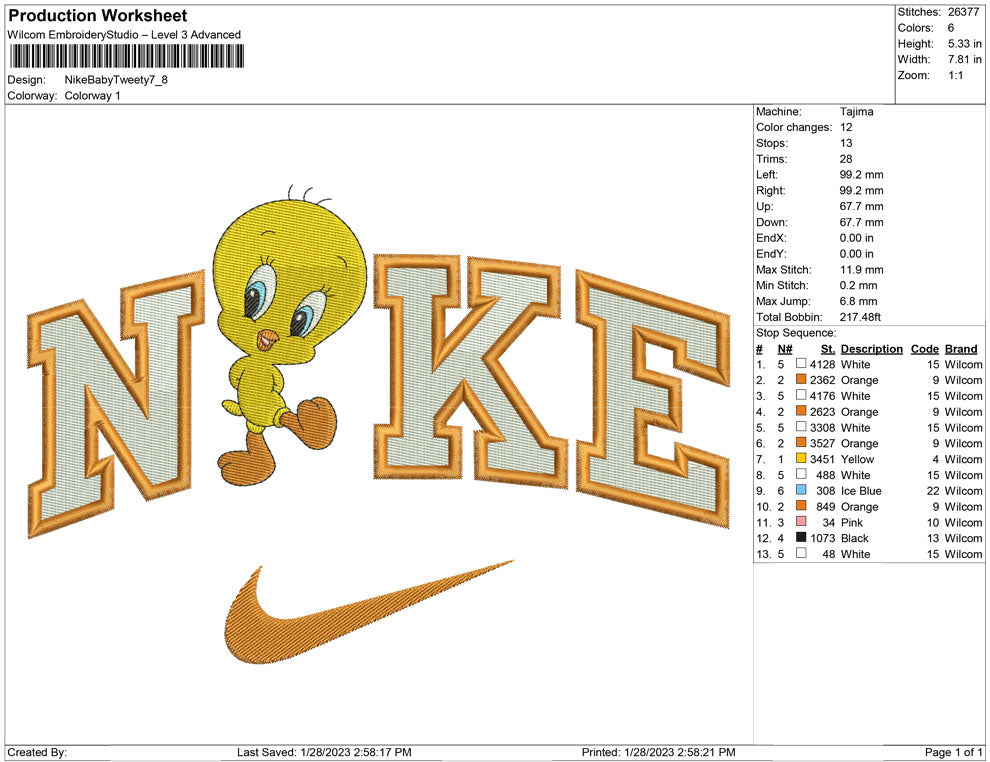Click the 'Production Worksheet' title
The image size is (990, 762).
tap(98, 16)
